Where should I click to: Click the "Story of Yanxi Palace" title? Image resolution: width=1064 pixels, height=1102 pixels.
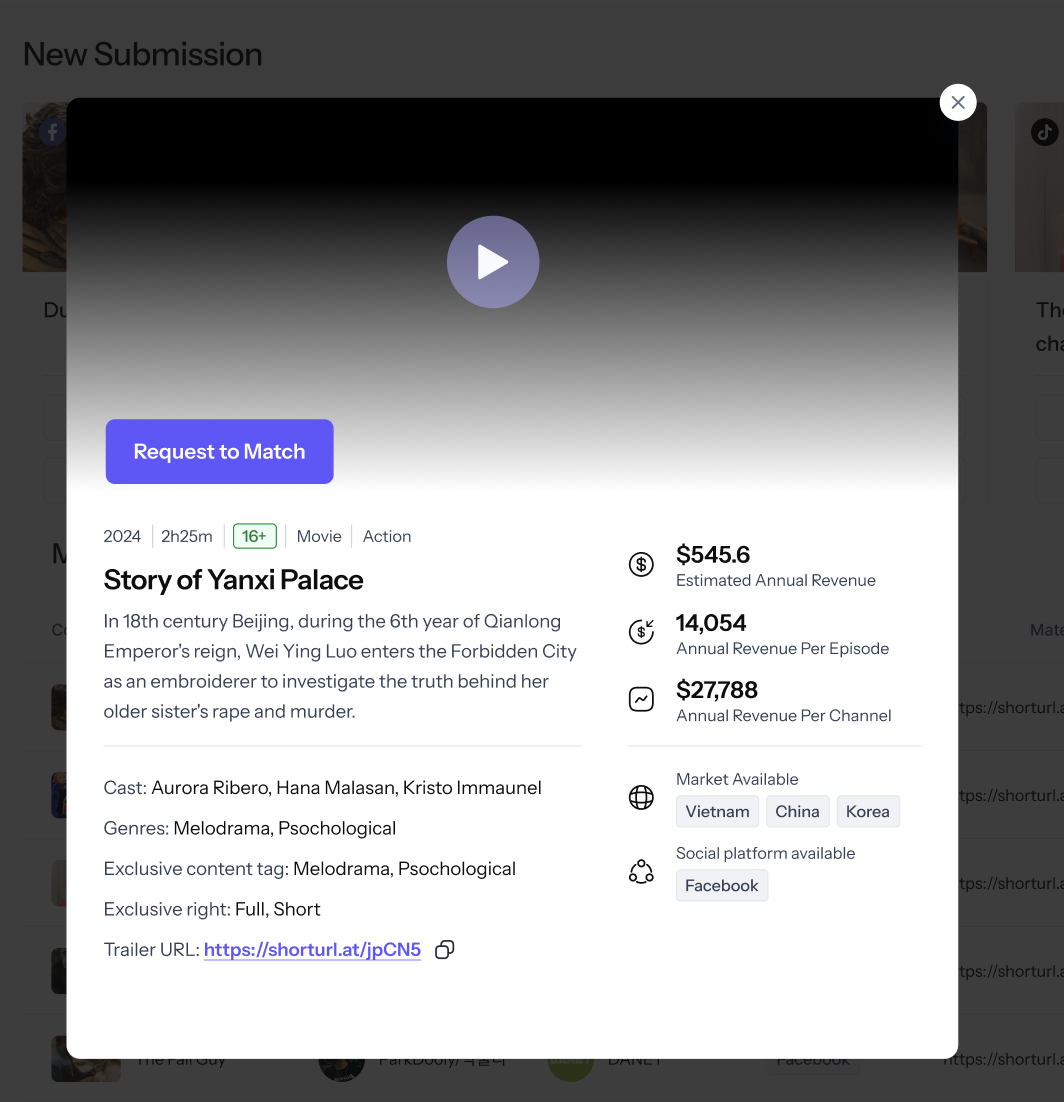tap(233, 580)
